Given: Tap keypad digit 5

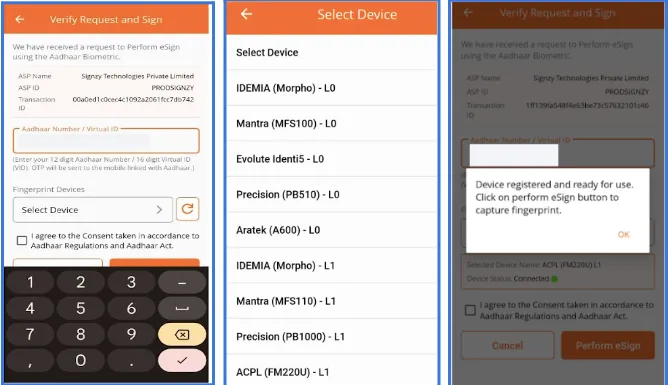Looking at the screenshot, I should click(81, 308).
